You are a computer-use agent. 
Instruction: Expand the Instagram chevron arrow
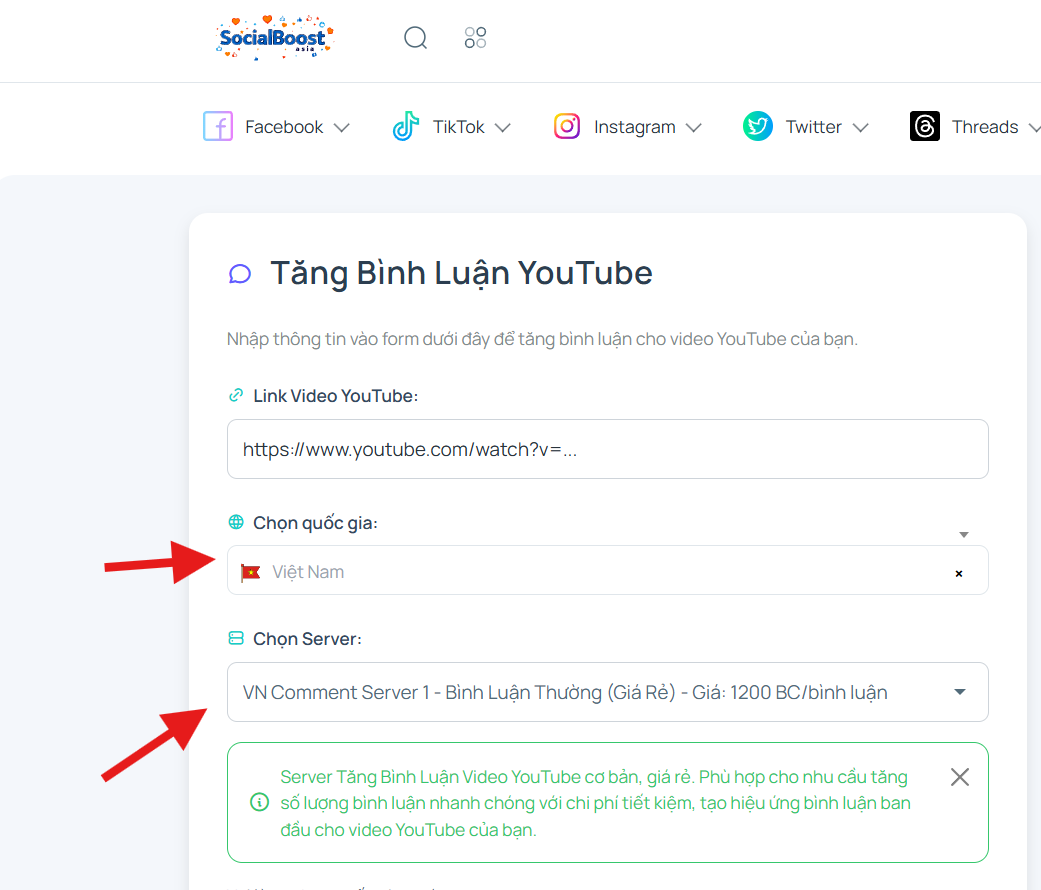point(693,127)
